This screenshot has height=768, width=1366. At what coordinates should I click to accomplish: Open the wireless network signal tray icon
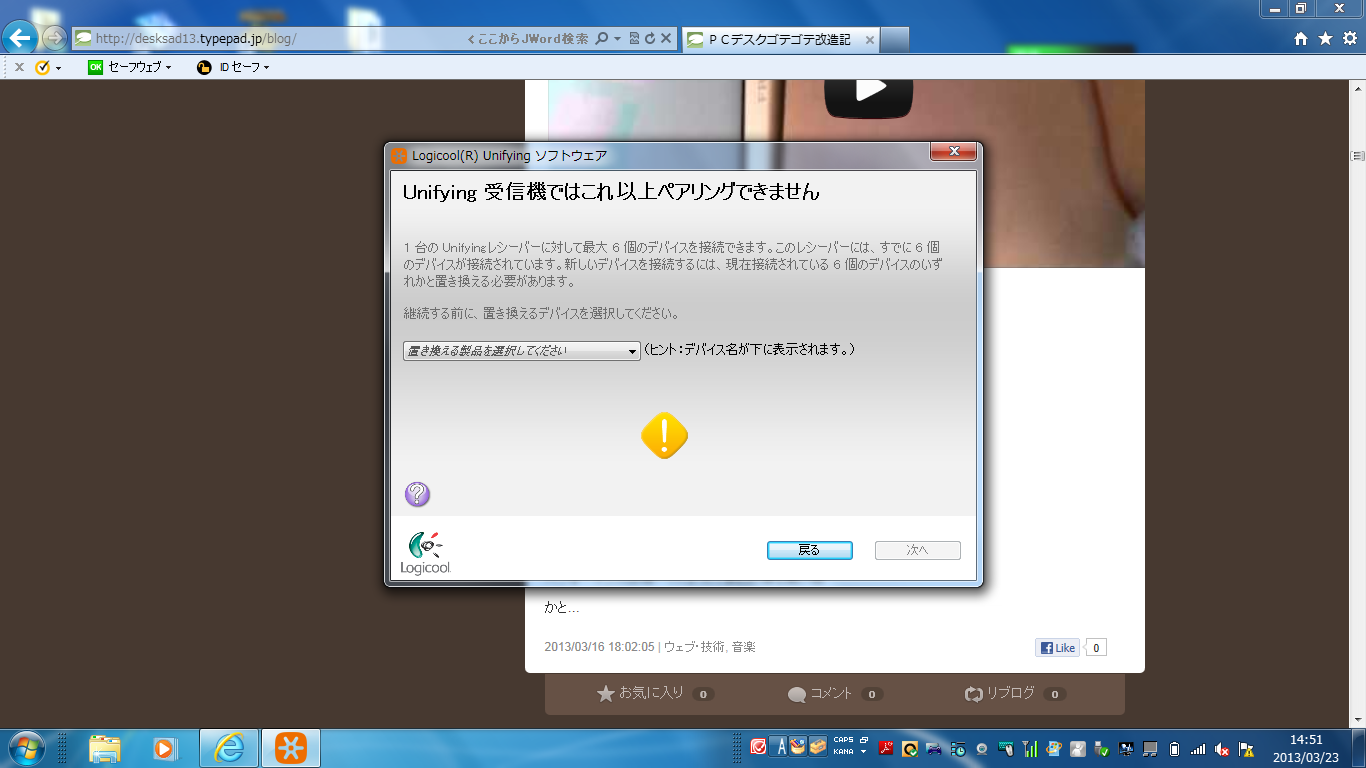pos(1197,748)
